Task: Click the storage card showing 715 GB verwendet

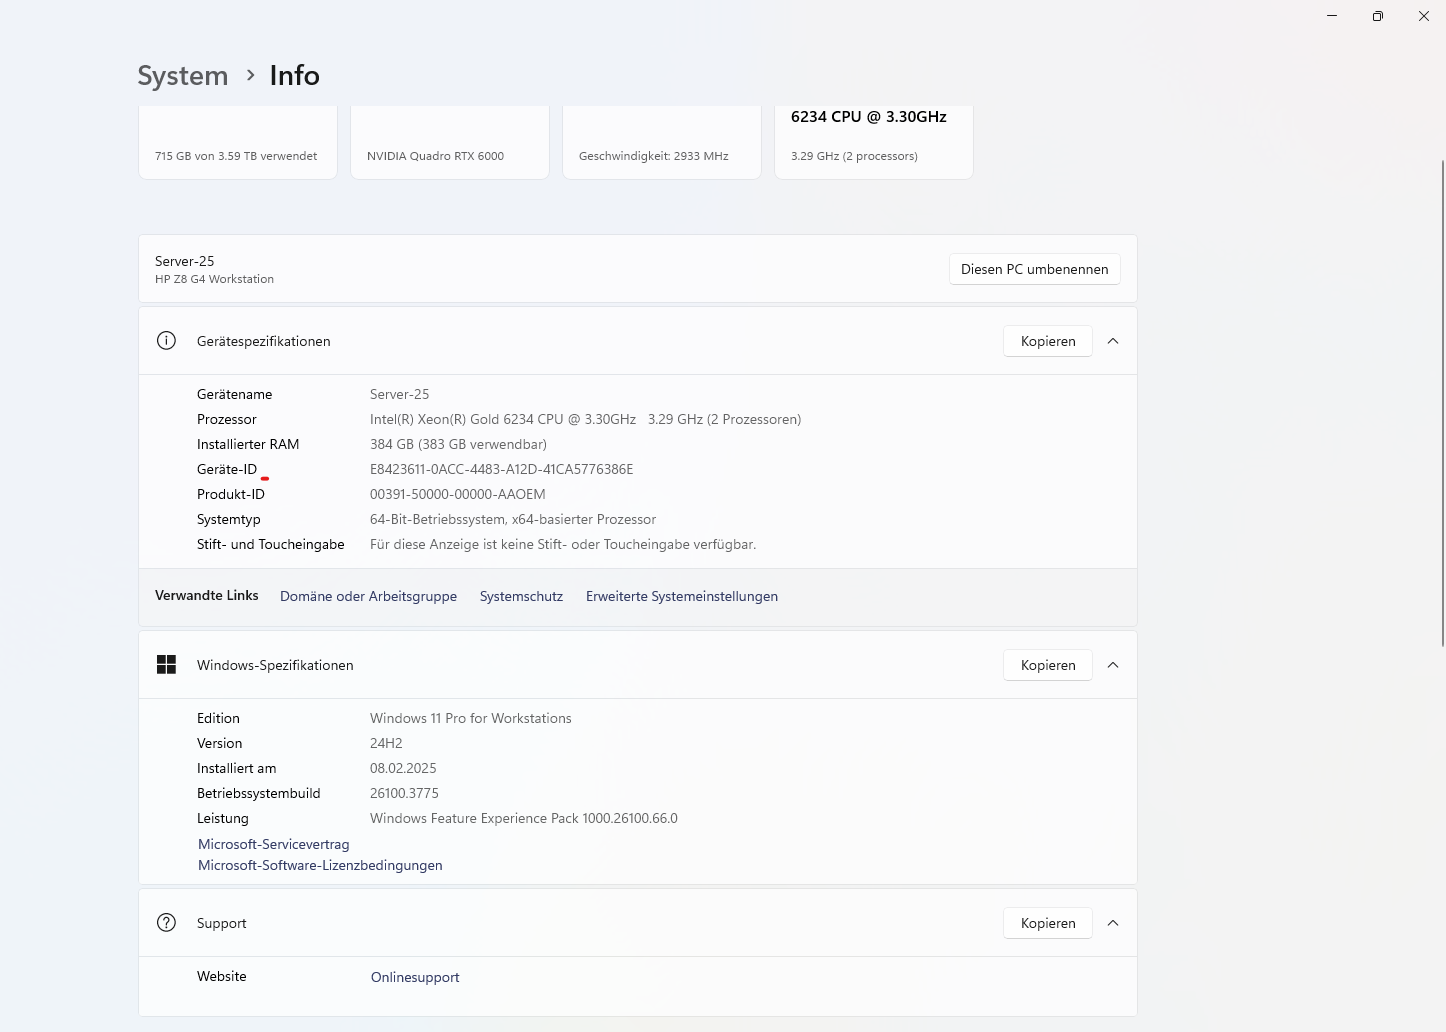Action: 238,142
